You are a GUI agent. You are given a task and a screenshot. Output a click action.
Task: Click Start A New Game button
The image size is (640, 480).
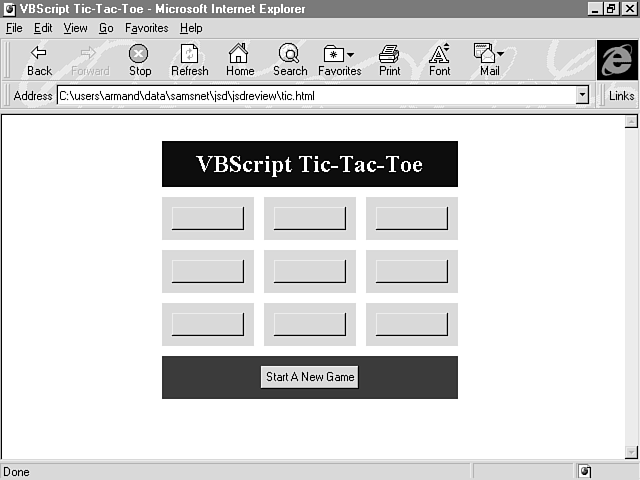(310, 377)
